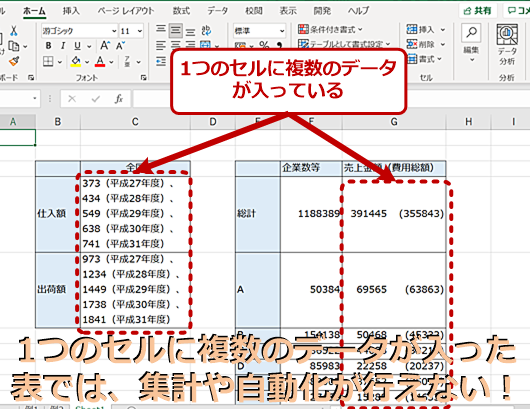Open the font size 11 dropdown
This screenshot has height=409, width=530.
tap(140, 31)
